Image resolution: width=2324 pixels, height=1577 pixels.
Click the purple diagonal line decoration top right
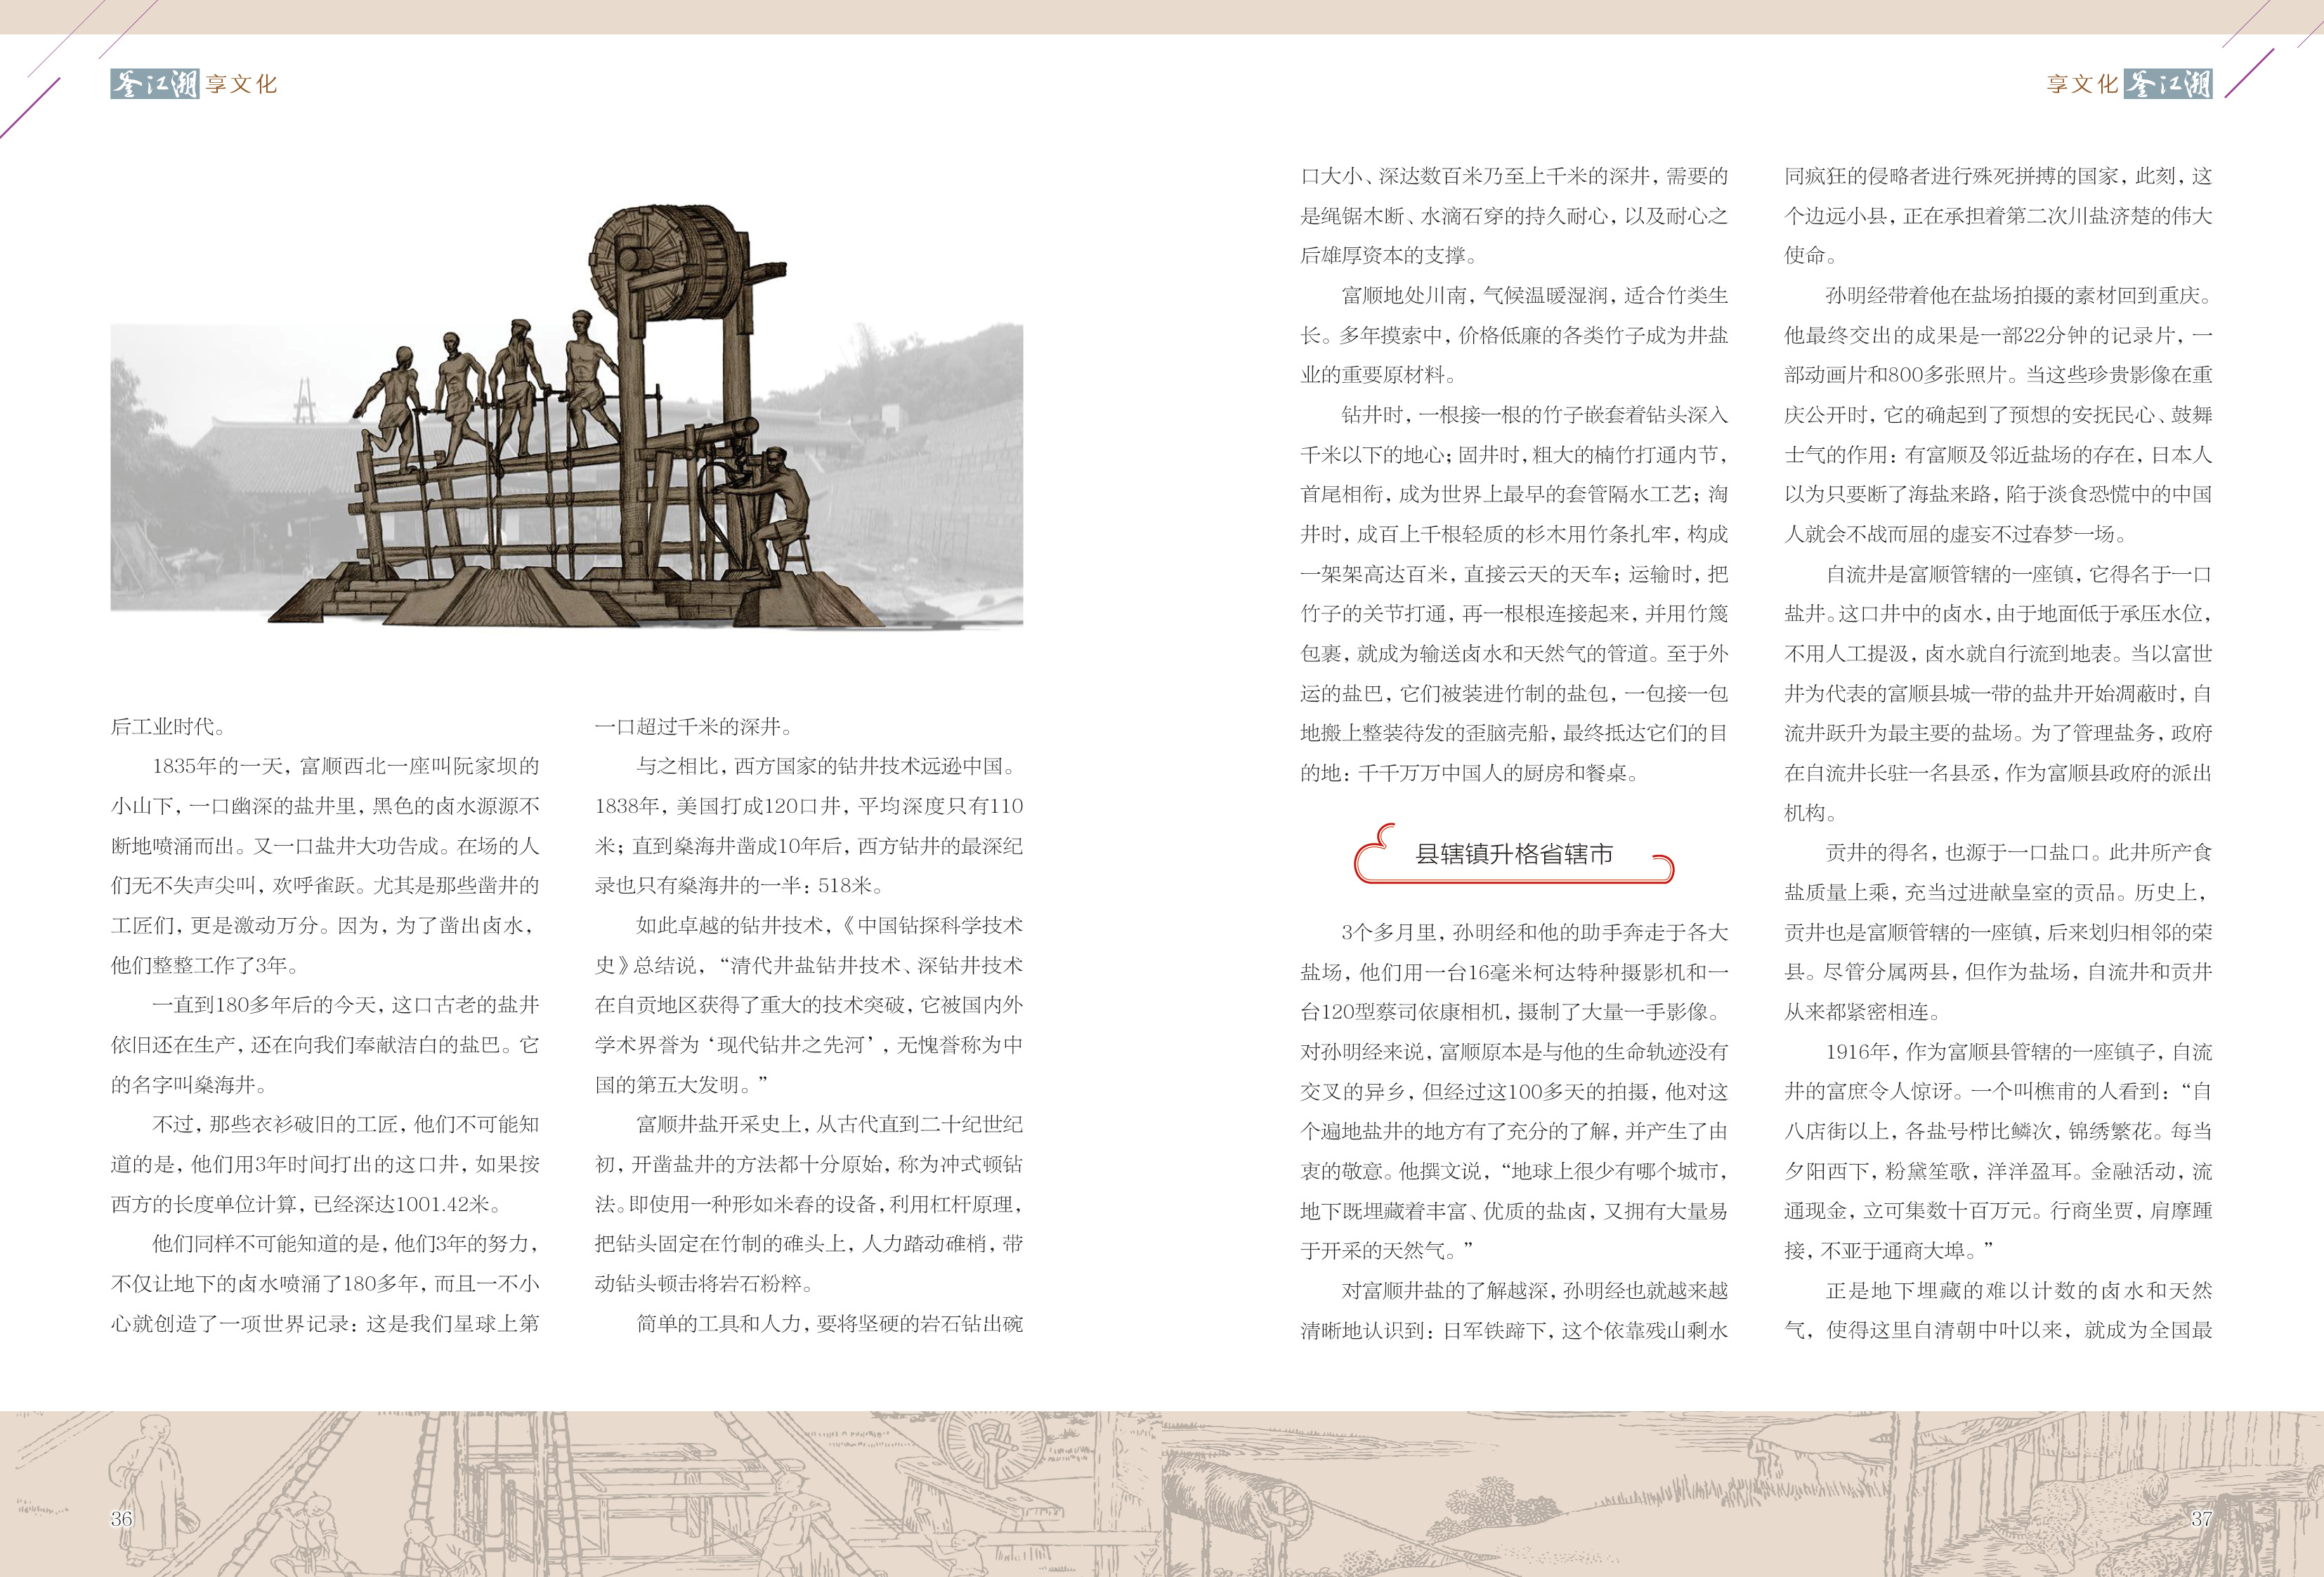point(2250,72)
